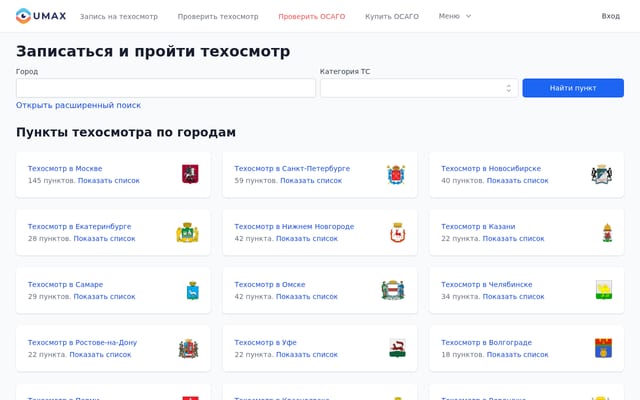Open Техосмотр в Нижнем Новгороде link

click(294, 226)
